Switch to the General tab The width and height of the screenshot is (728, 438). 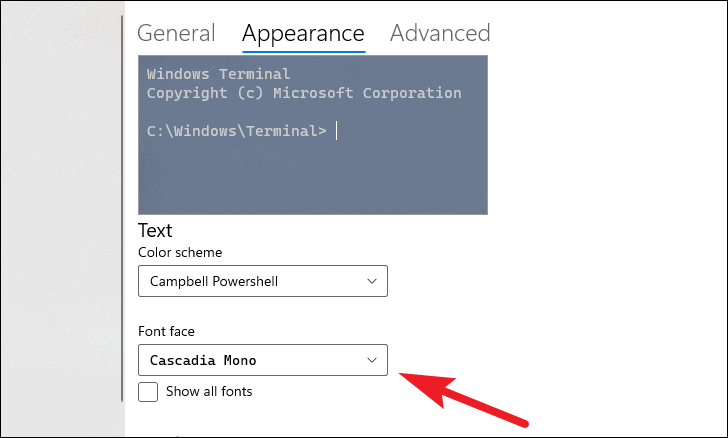(x=176, y=33)
